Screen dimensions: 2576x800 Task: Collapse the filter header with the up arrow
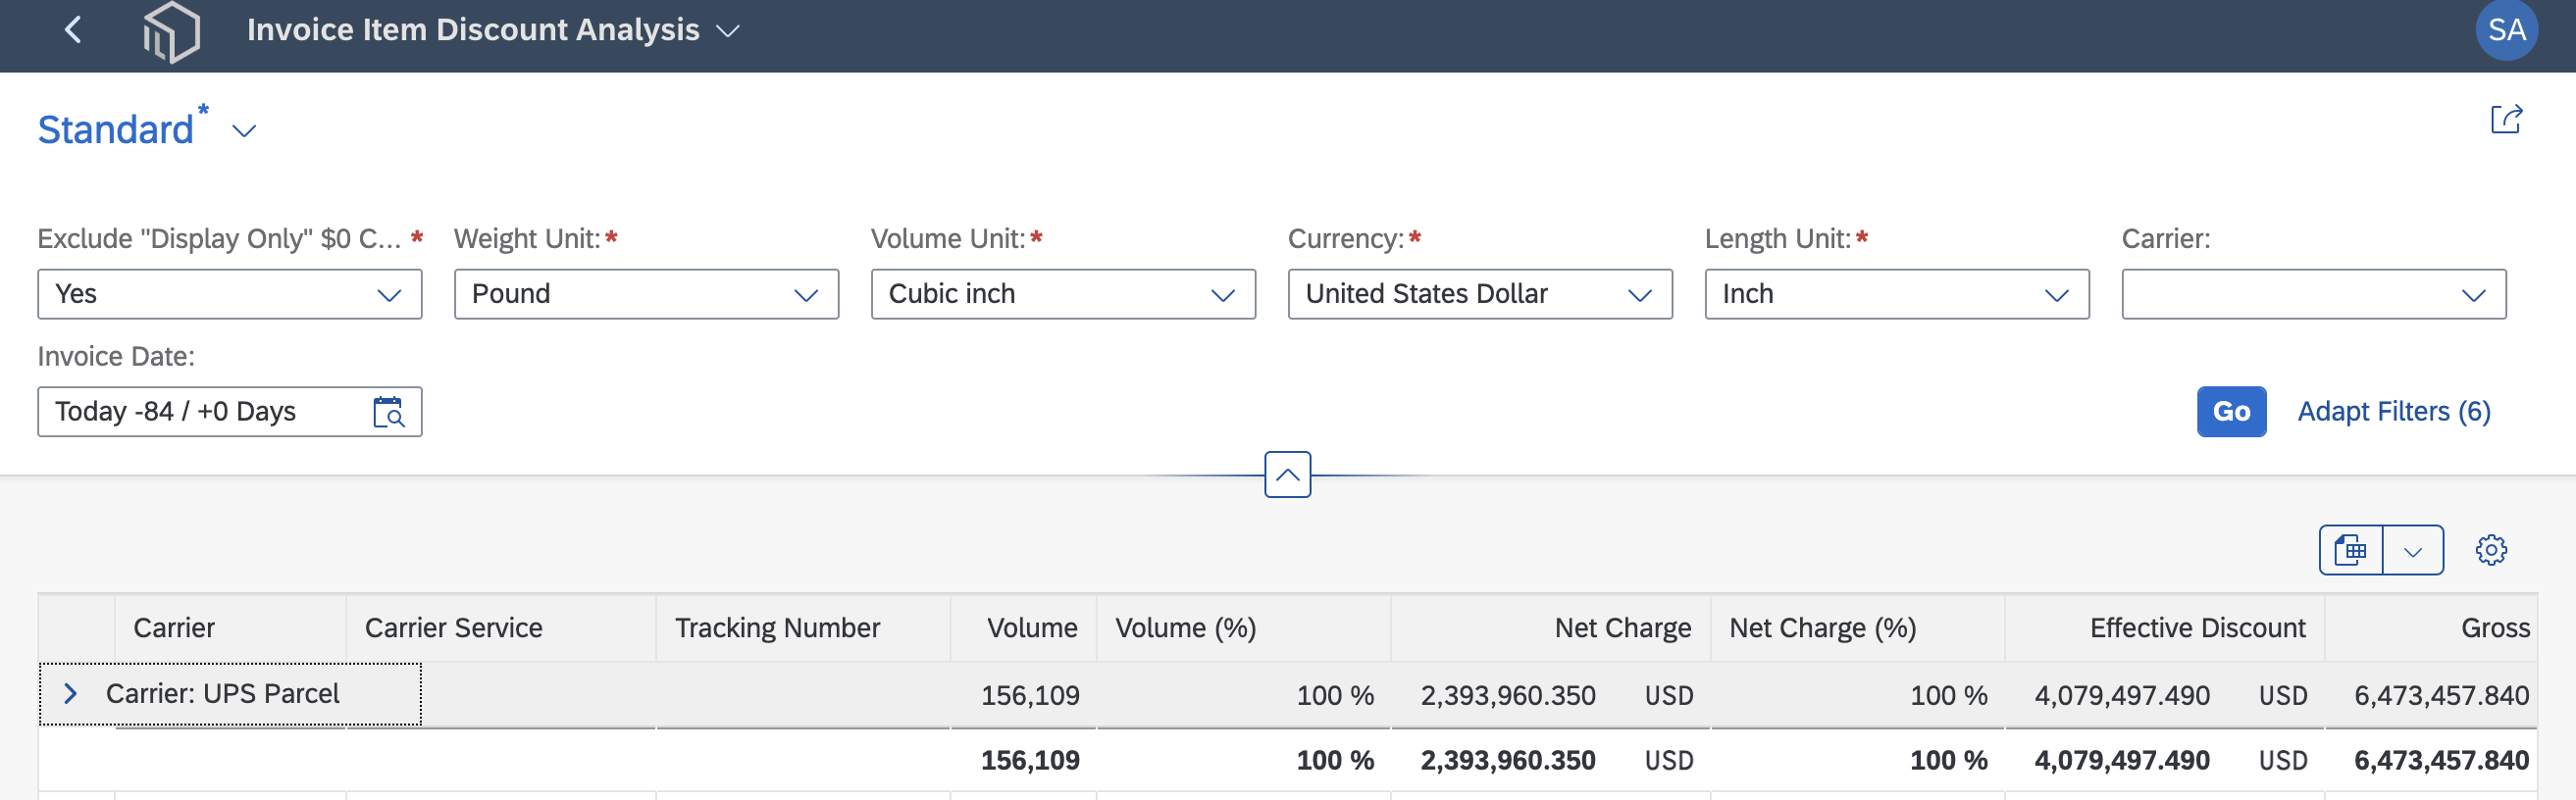1288,475
